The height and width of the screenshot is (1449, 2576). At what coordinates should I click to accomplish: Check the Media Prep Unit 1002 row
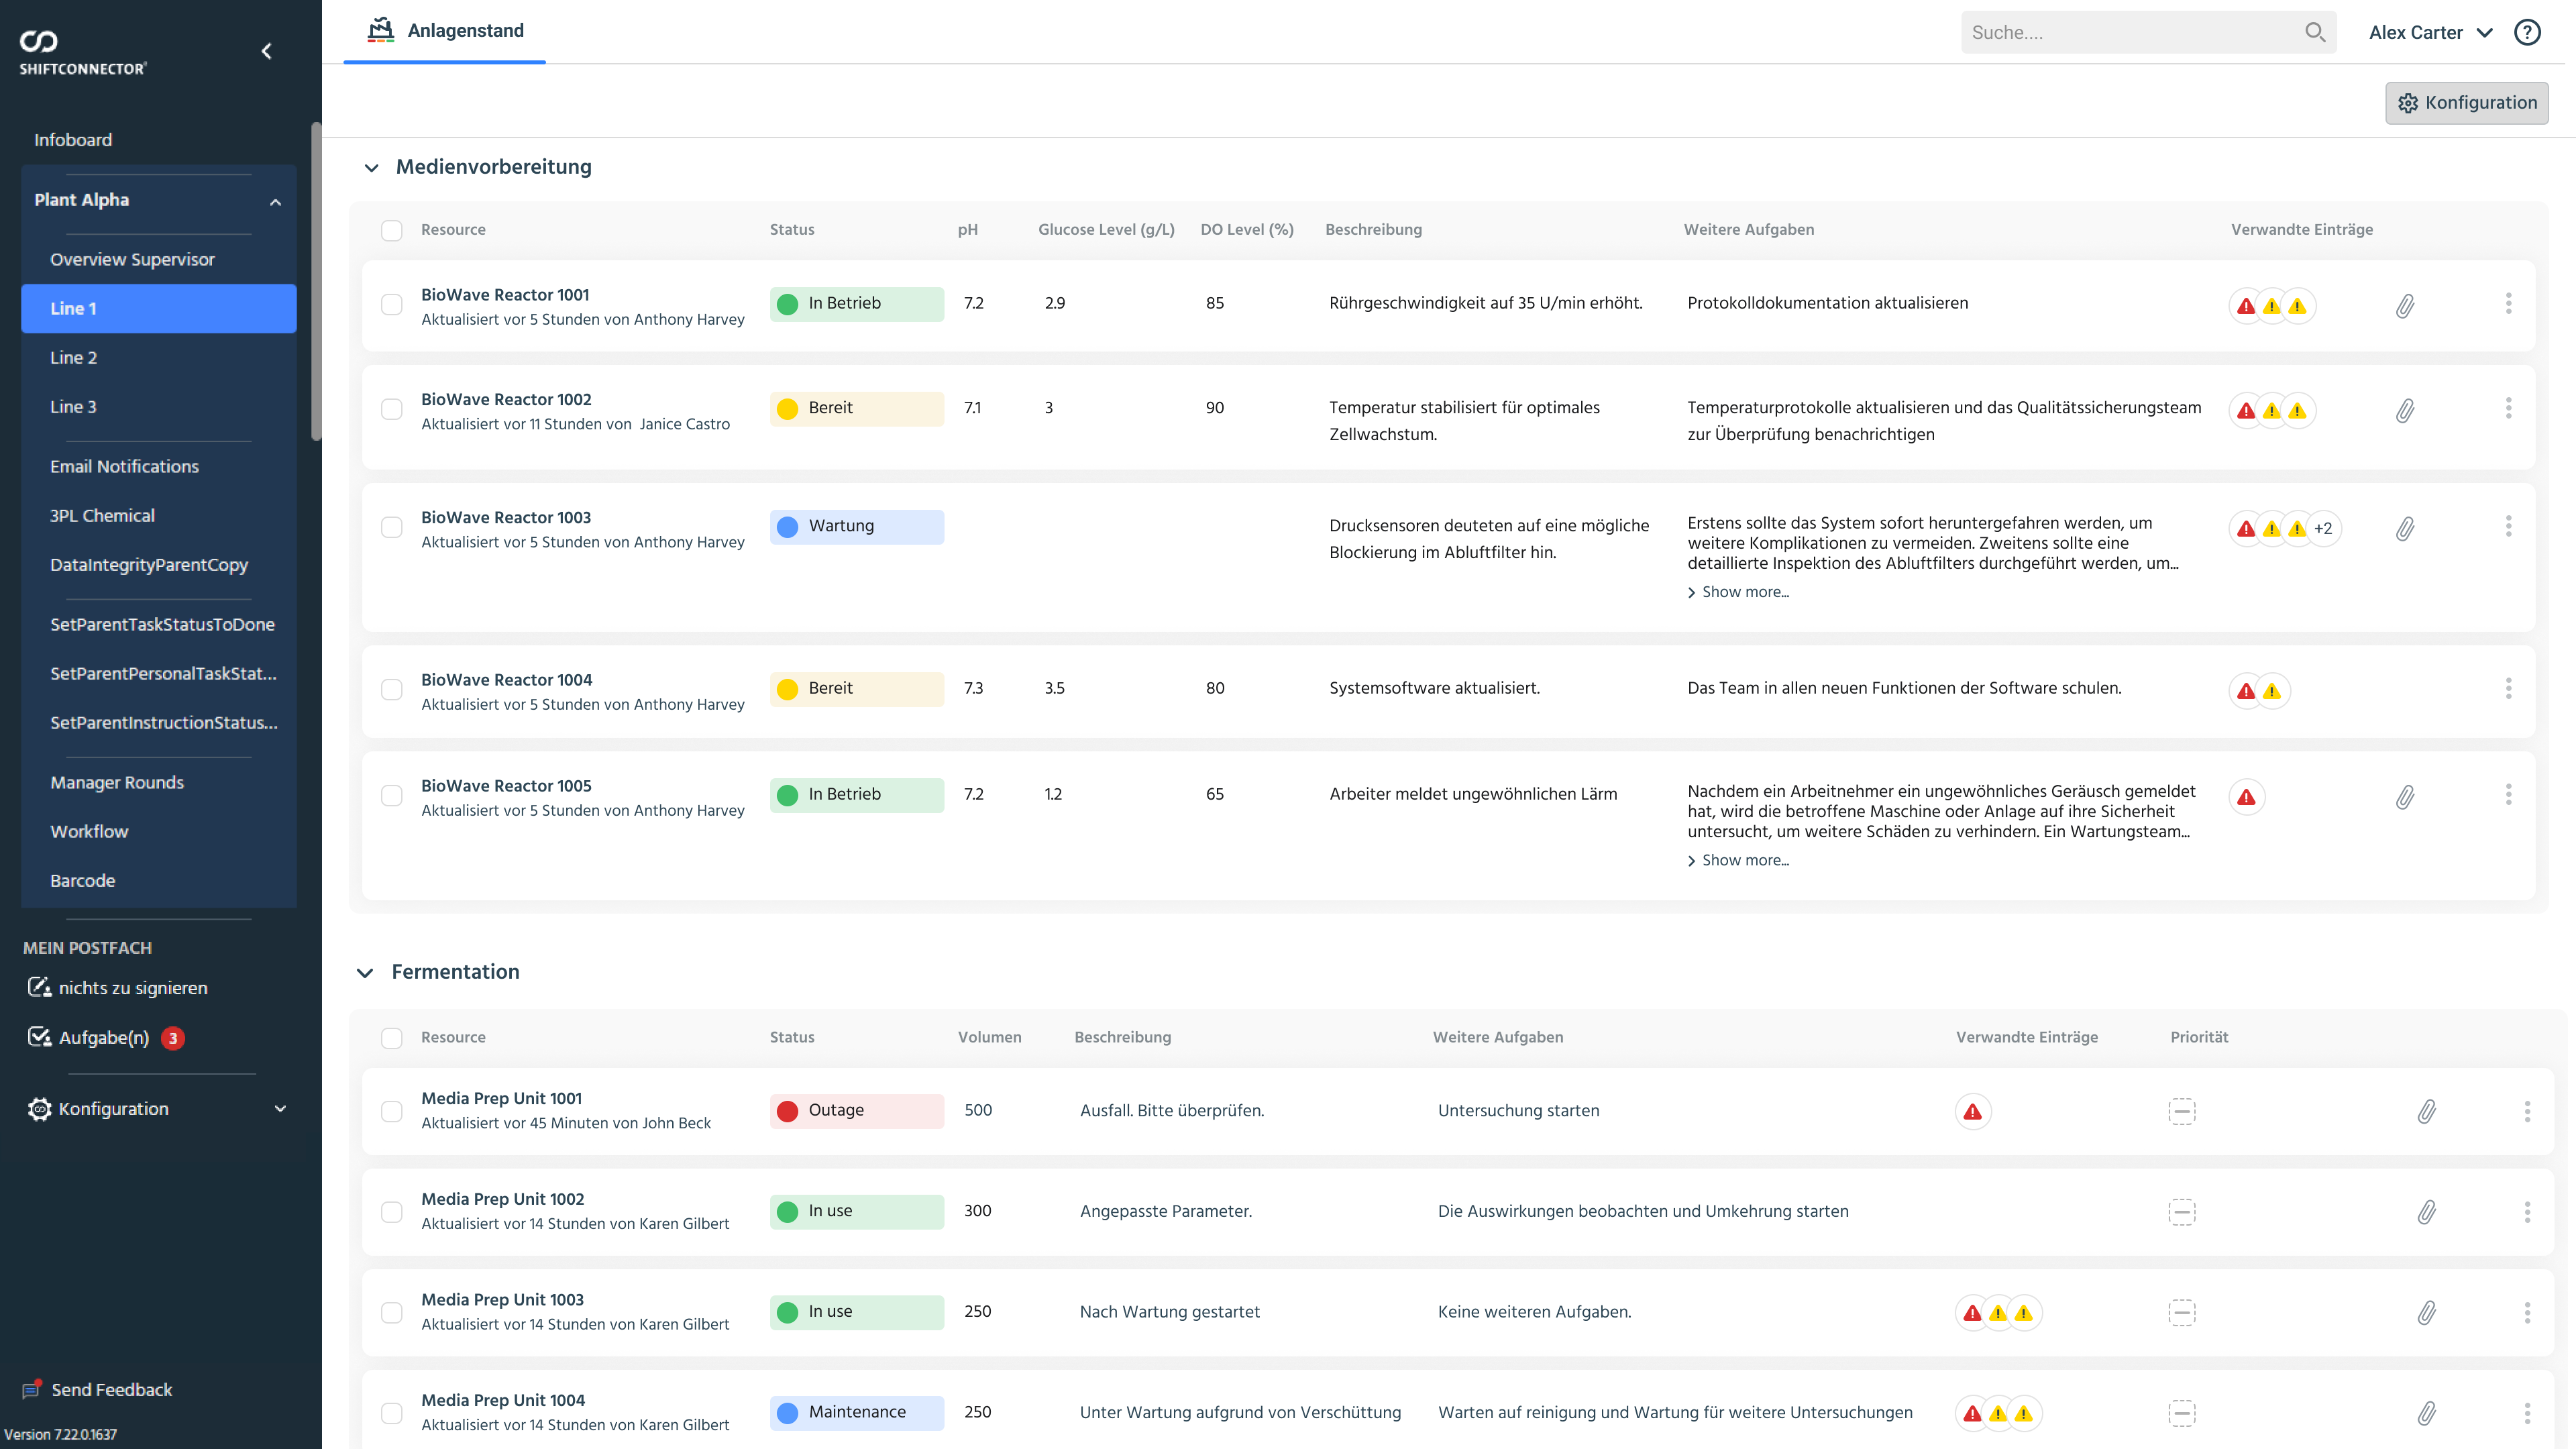tap(391, 1212)
